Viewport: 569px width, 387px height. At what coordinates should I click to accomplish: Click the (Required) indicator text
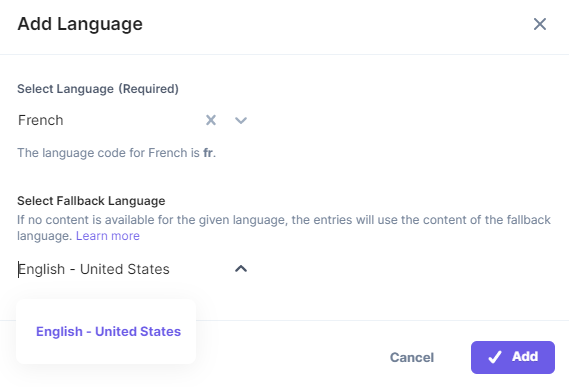(148, 89)
